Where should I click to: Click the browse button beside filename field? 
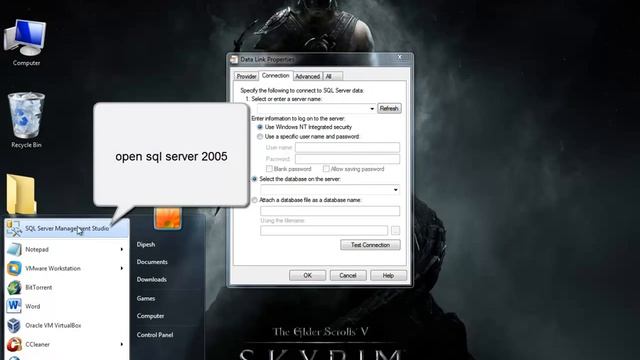tap(395, 231)
